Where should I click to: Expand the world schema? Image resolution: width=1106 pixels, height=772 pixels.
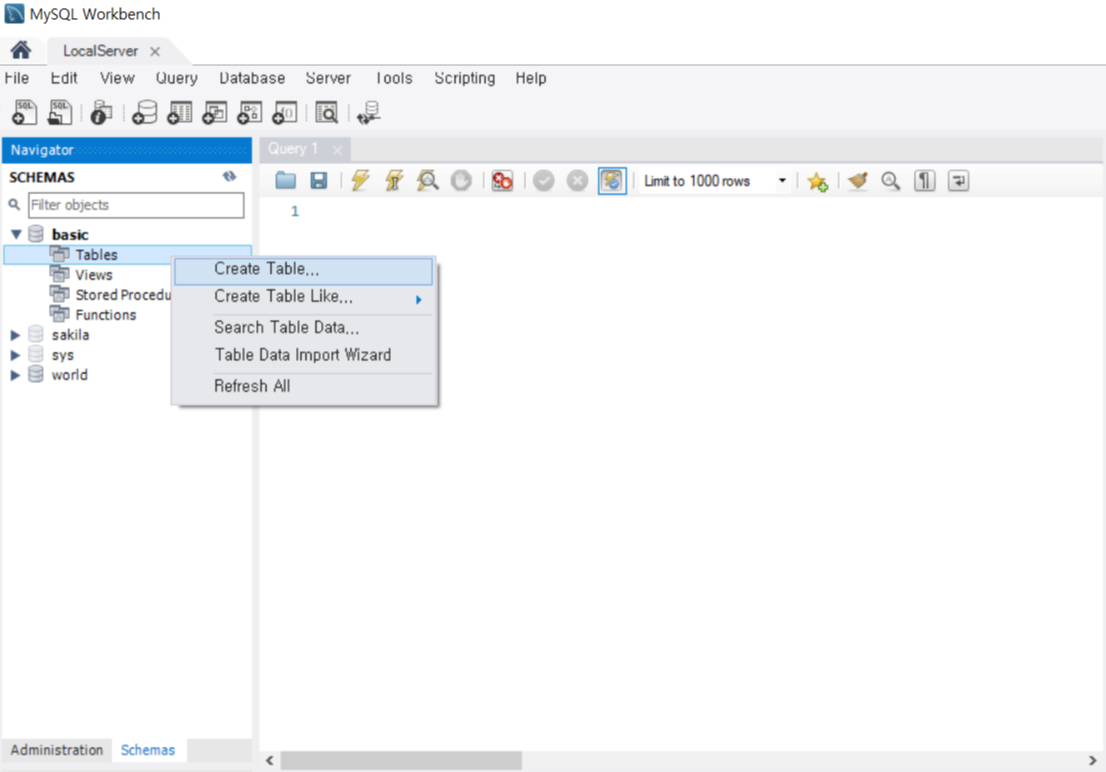(15, 375)
